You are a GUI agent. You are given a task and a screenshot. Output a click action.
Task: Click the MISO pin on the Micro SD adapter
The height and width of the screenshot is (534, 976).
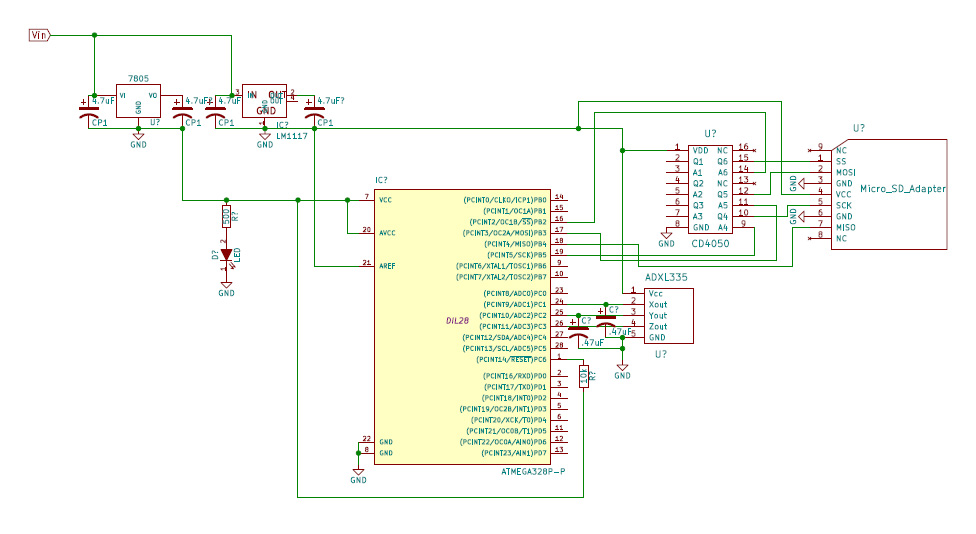(x=846, y=227)
